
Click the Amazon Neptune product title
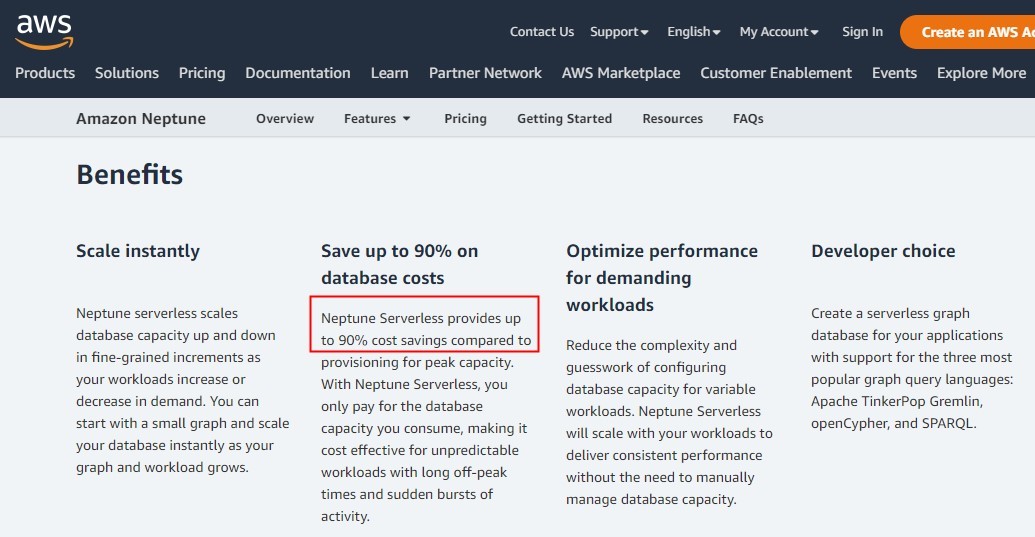pos(141,119)
